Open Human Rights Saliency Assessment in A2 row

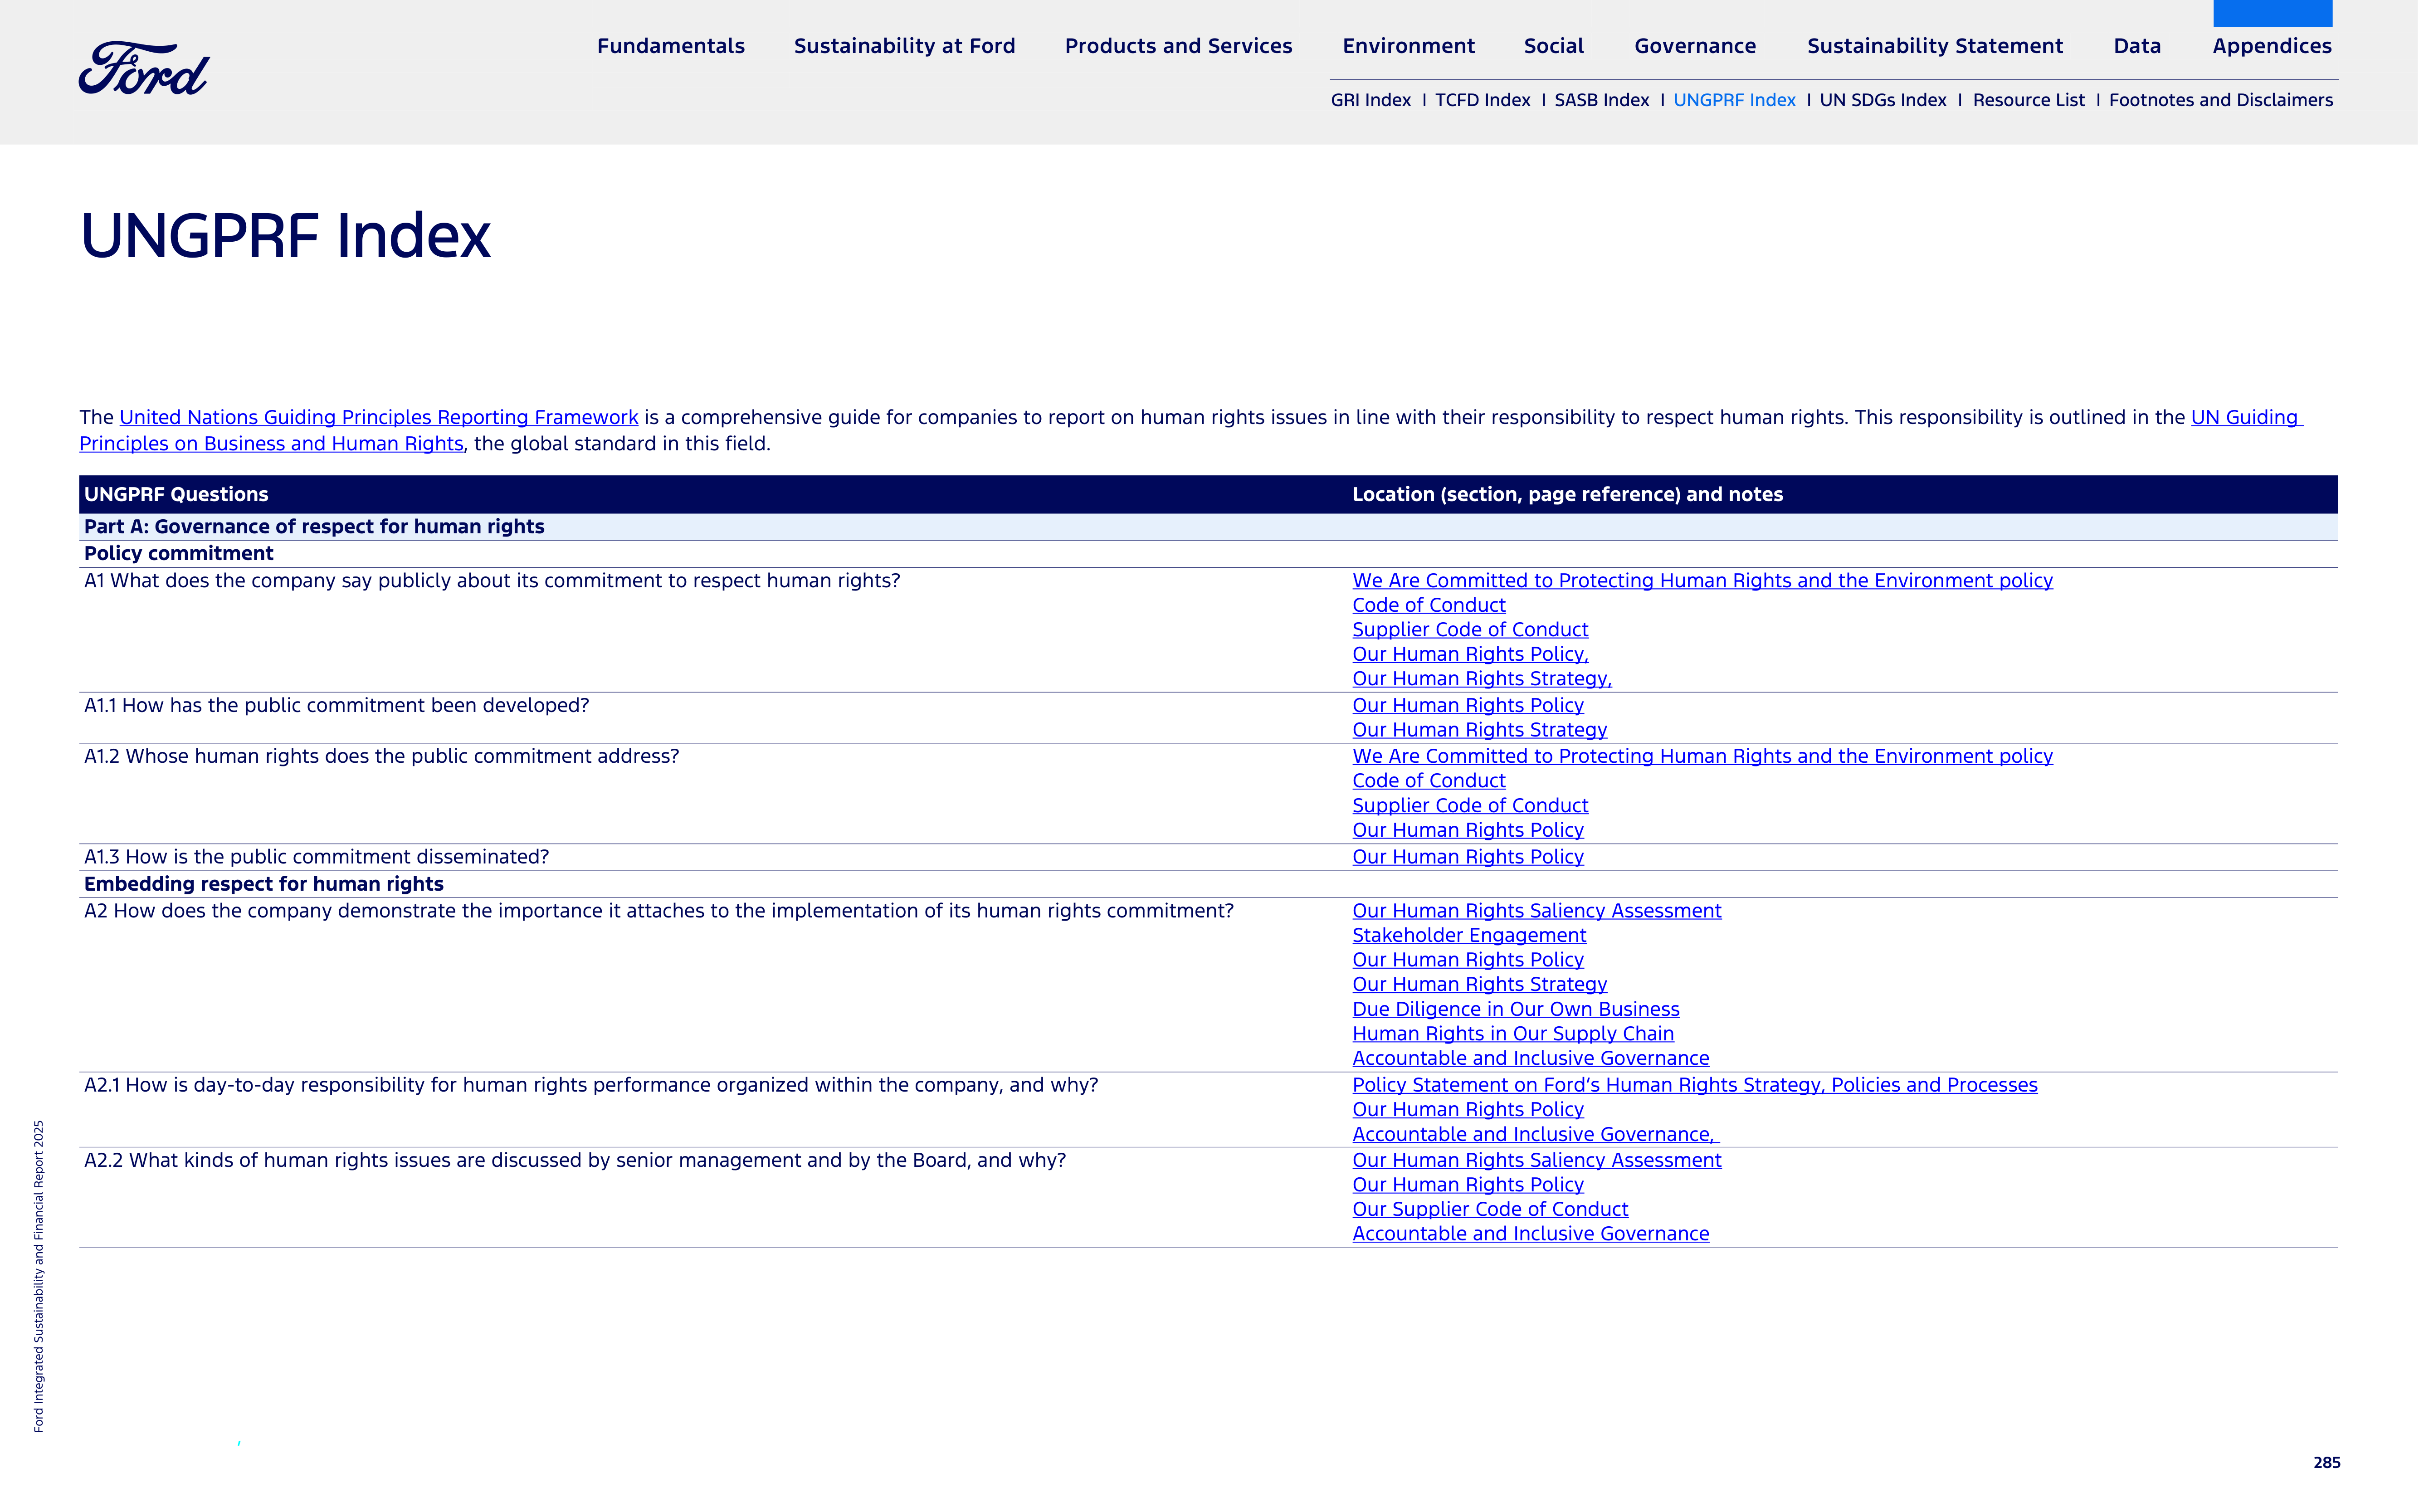click(x=1536, y=911)
